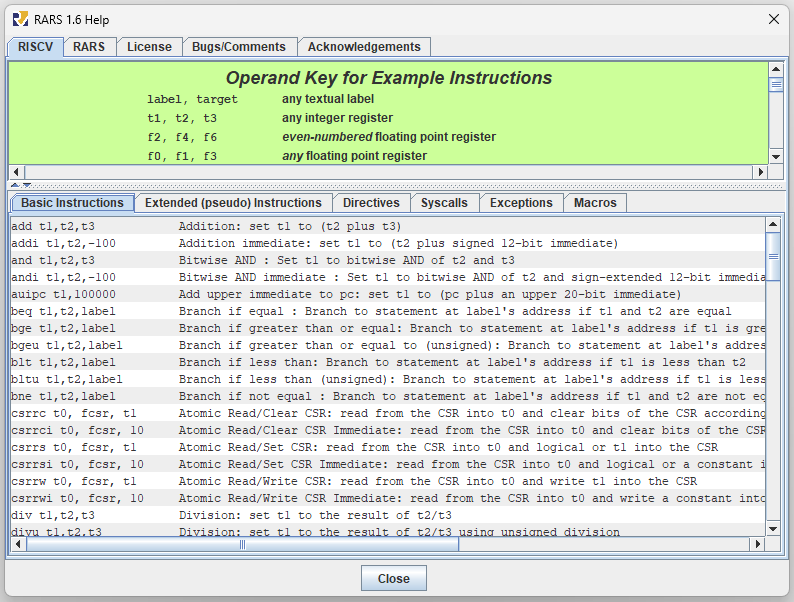This screenshot has width=794, height=602.
Task: Open the License tab
Action: click(x=149, y=47)
